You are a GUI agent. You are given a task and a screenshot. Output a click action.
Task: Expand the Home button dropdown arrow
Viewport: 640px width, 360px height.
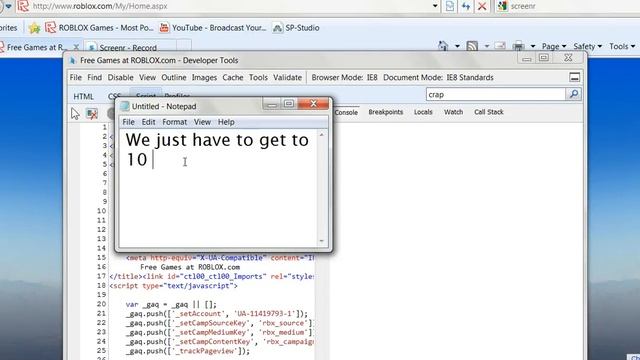pos(457,46)
